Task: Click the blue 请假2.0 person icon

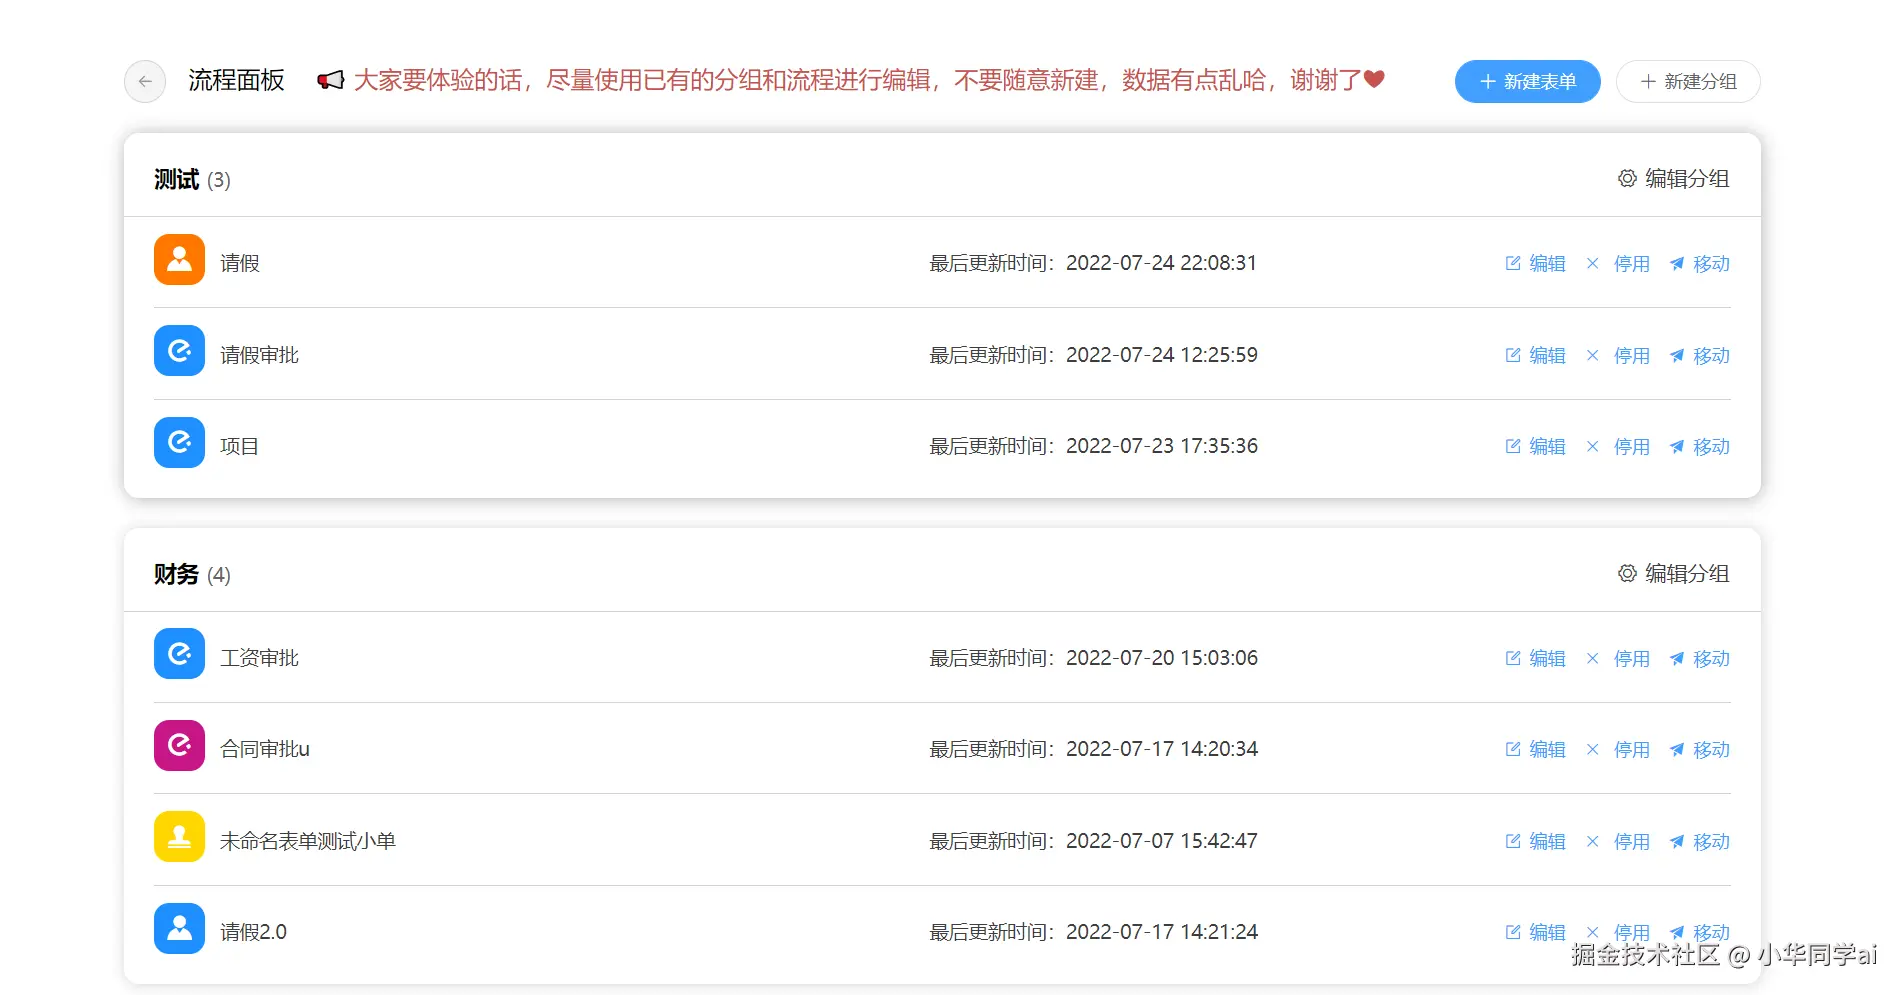Action: point(179,929)
